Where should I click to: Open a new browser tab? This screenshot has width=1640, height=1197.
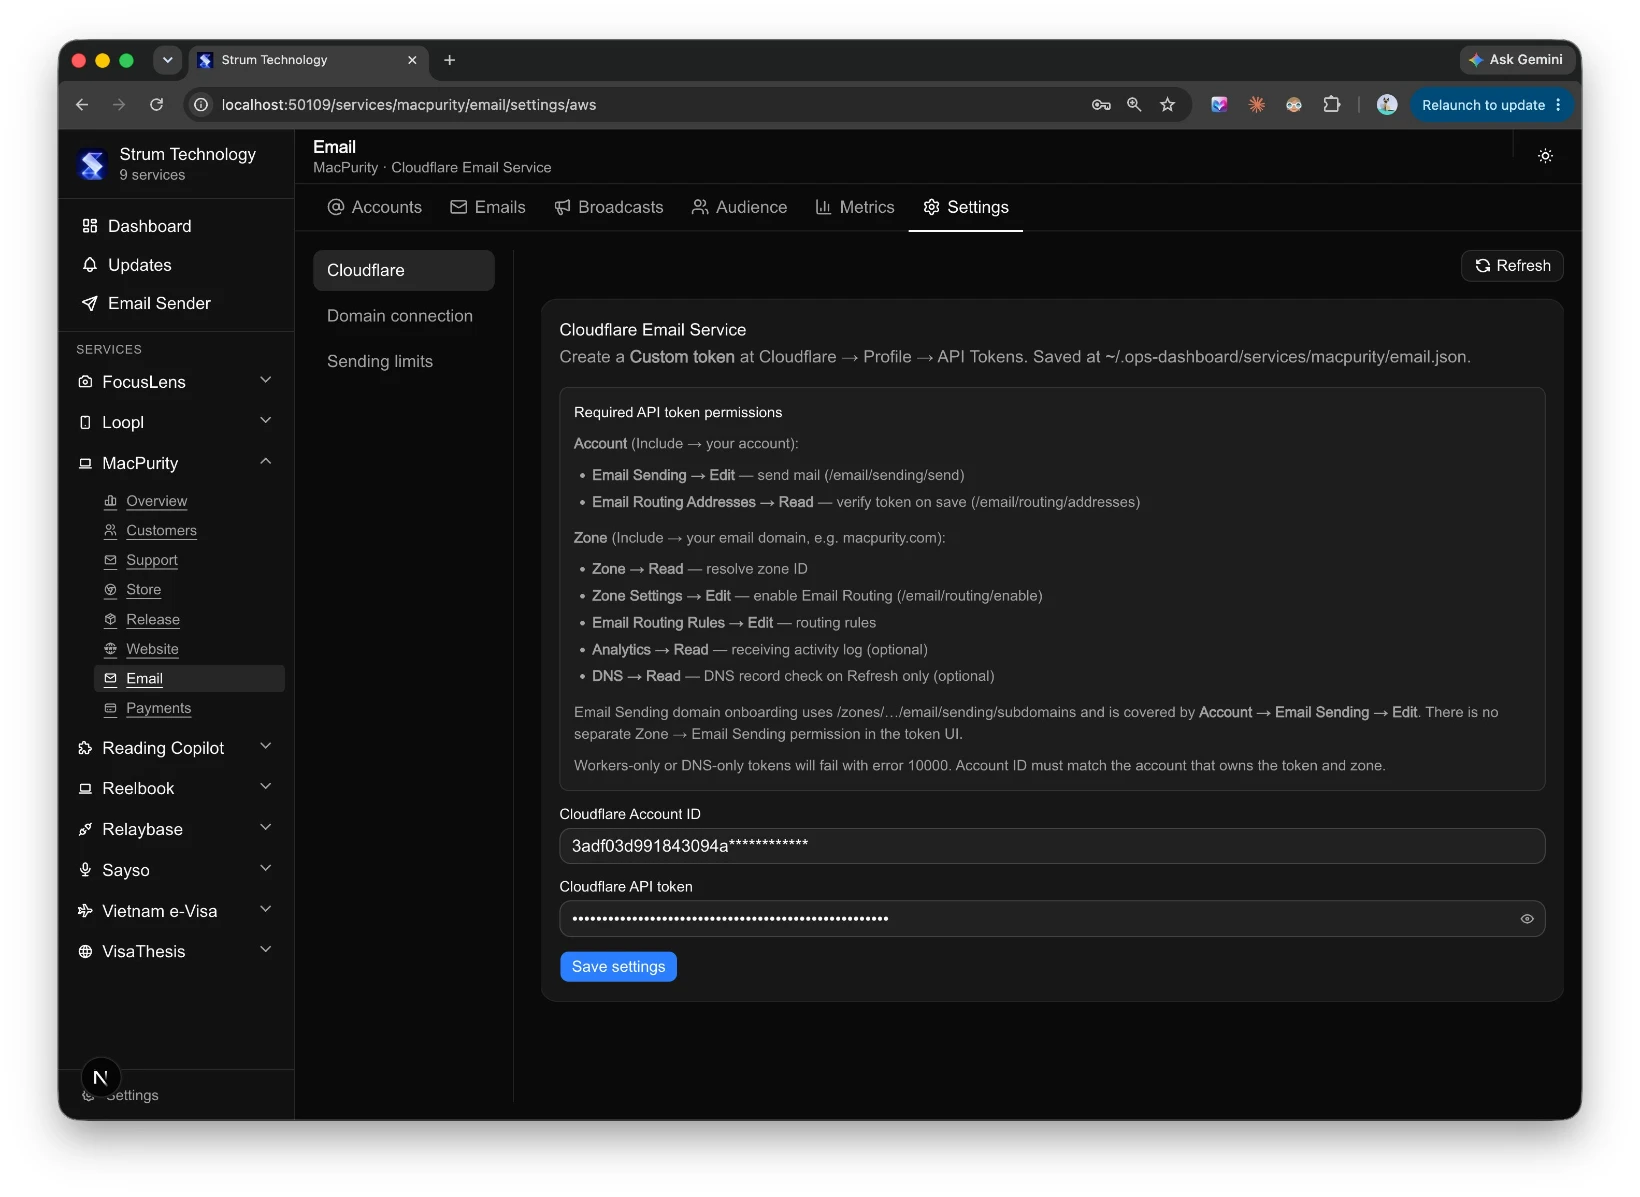point(450,60)
